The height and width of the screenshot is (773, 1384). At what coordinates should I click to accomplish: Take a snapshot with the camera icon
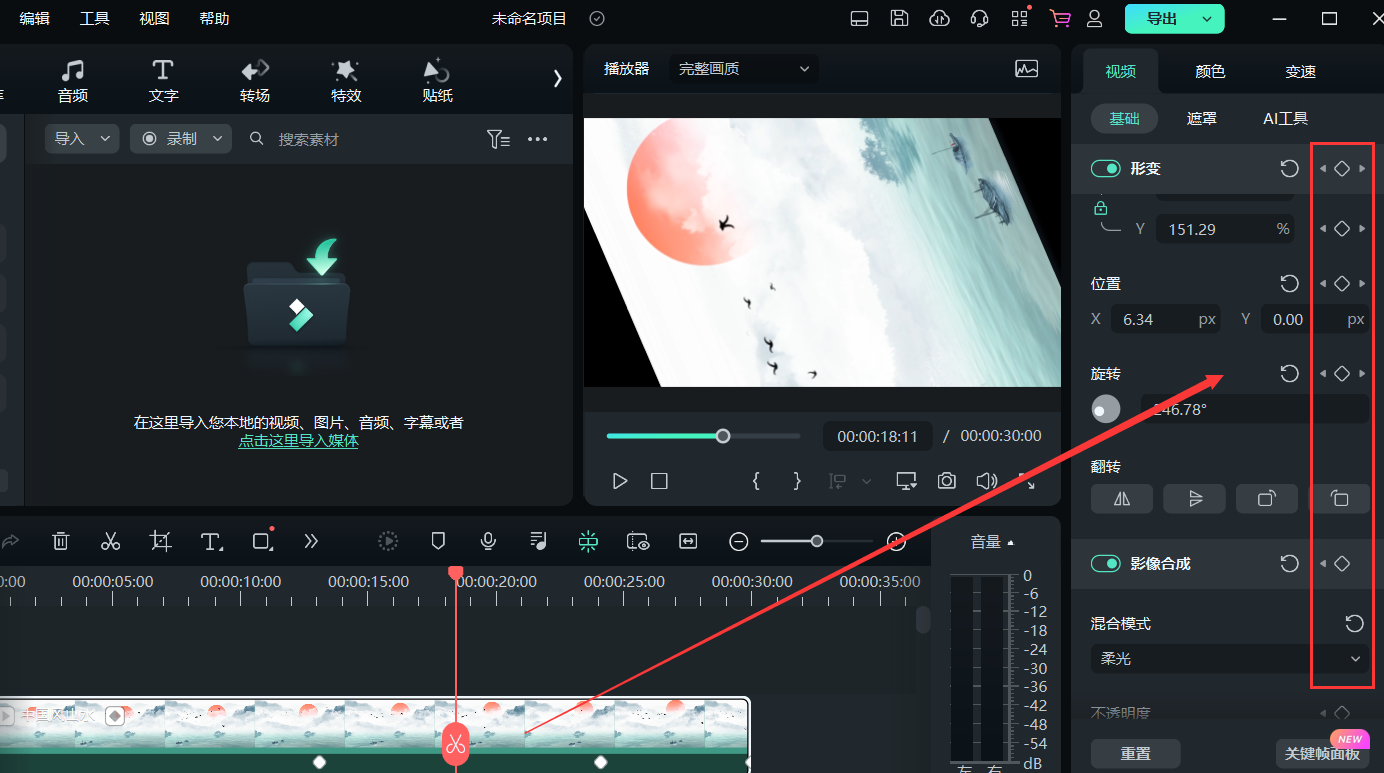click(x=947, y=481)
